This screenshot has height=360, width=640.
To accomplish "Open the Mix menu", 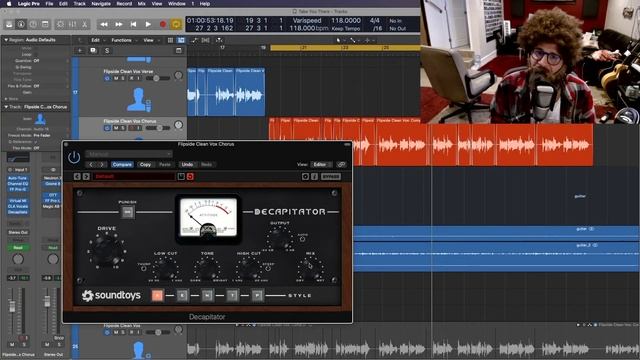I will 142,4.
